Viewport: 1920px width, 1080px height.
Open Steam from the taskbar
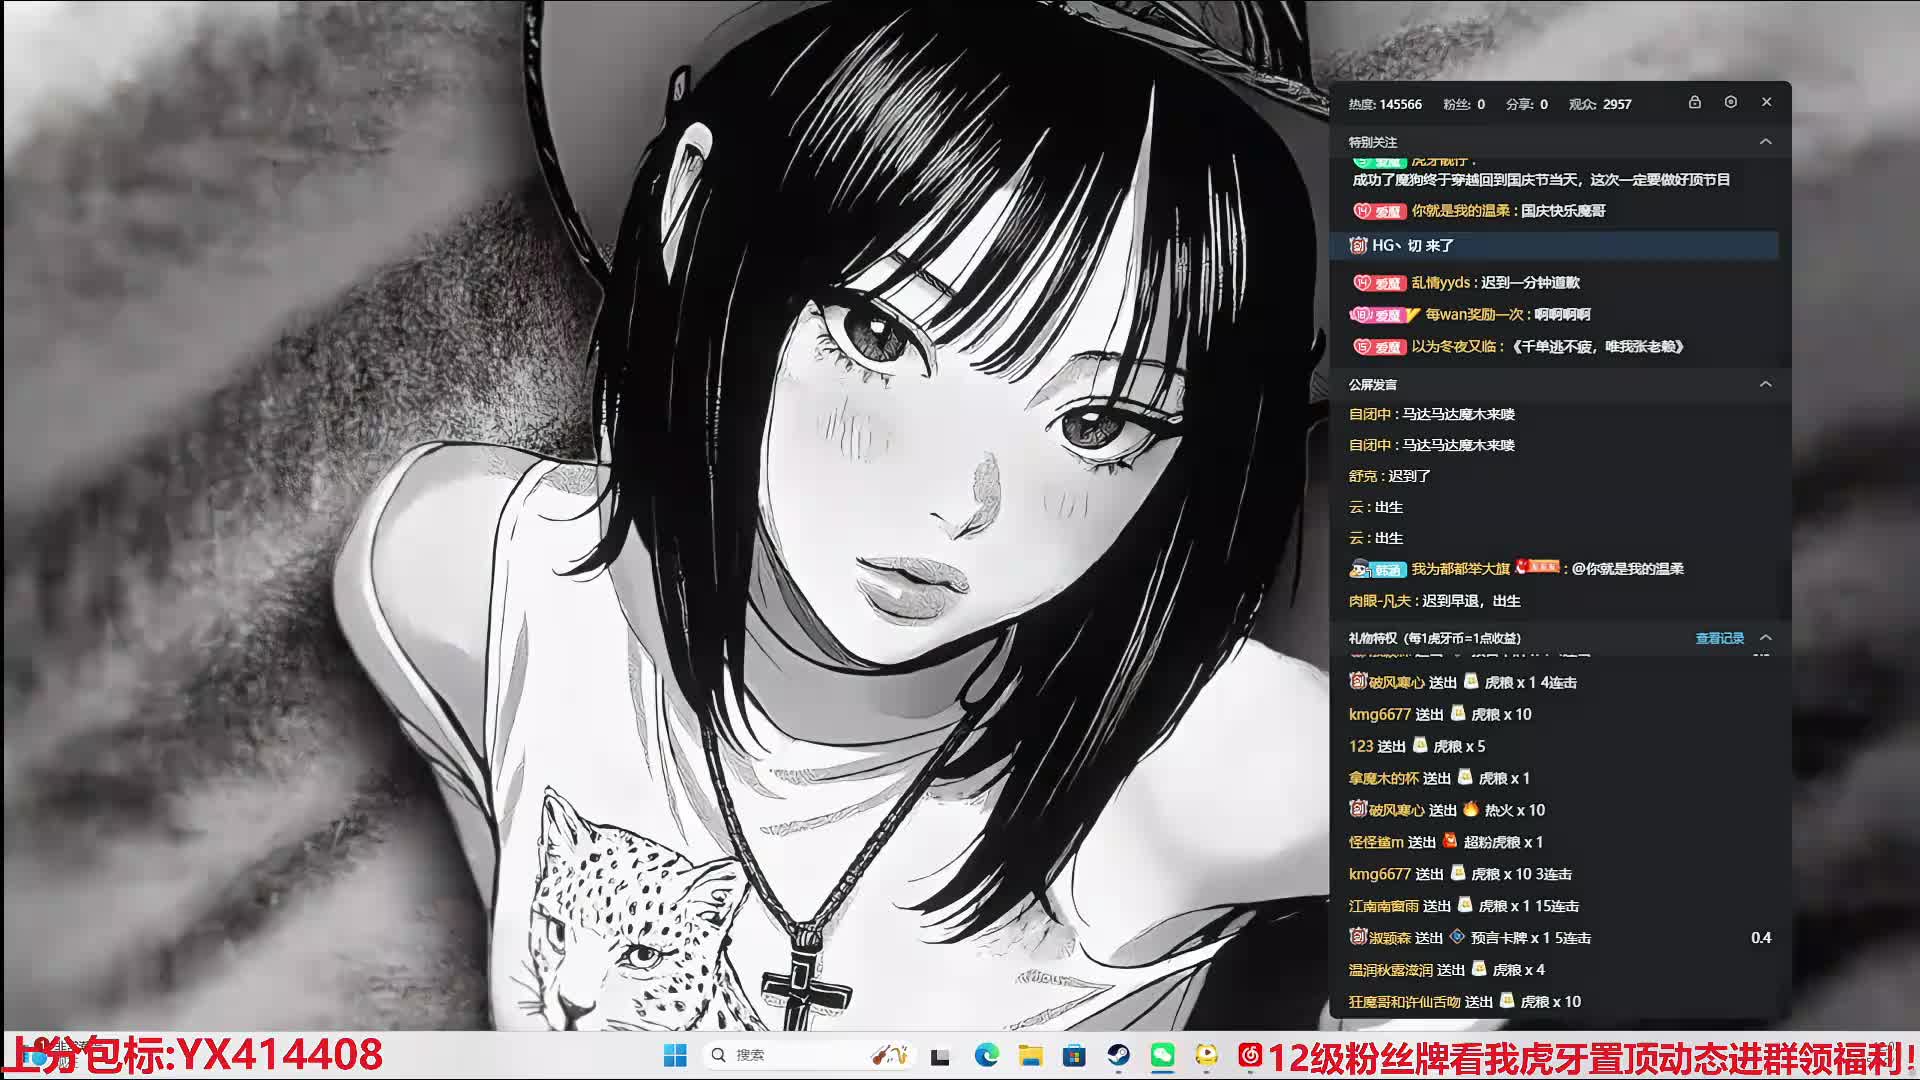point(1118,1055)
